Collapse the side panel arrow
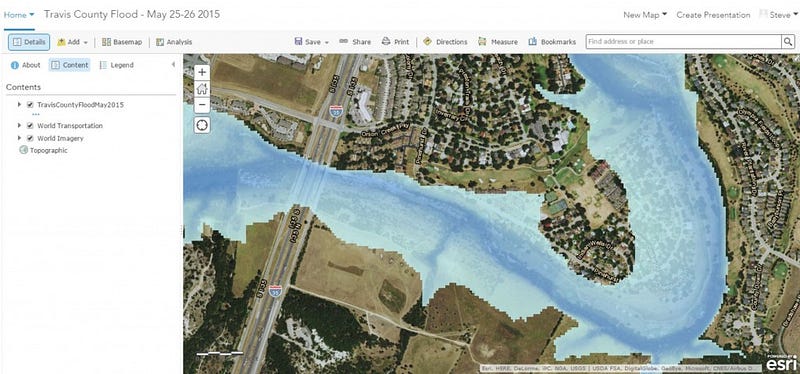 (x=173, y=65)
